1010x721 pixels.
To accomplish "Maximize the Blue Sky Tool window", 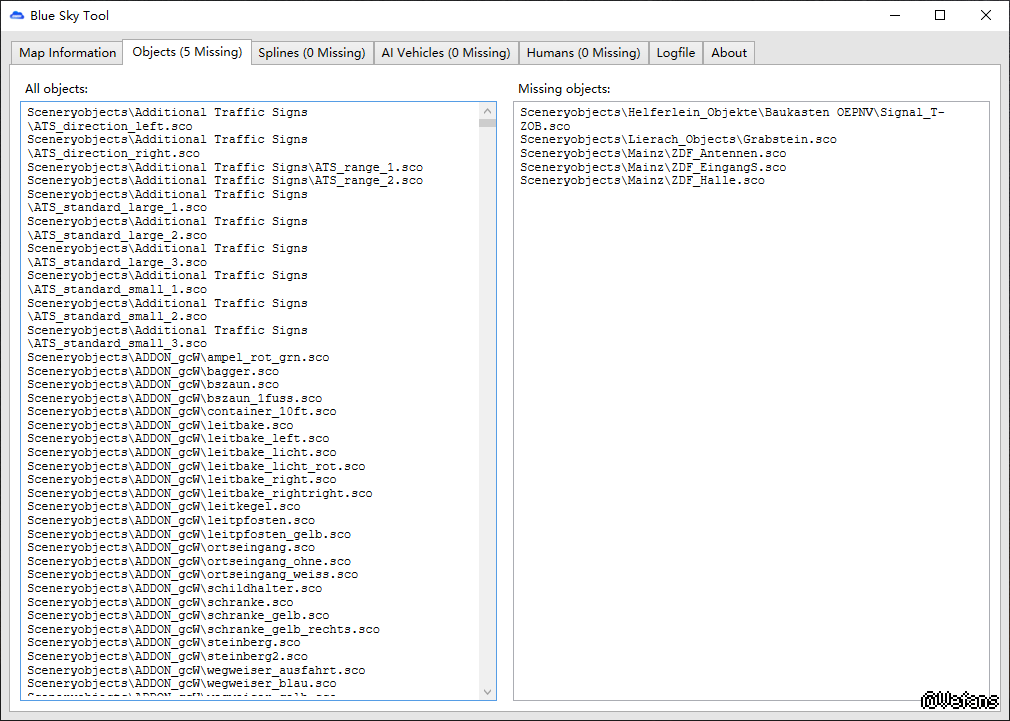I will [x=939, y=15].
